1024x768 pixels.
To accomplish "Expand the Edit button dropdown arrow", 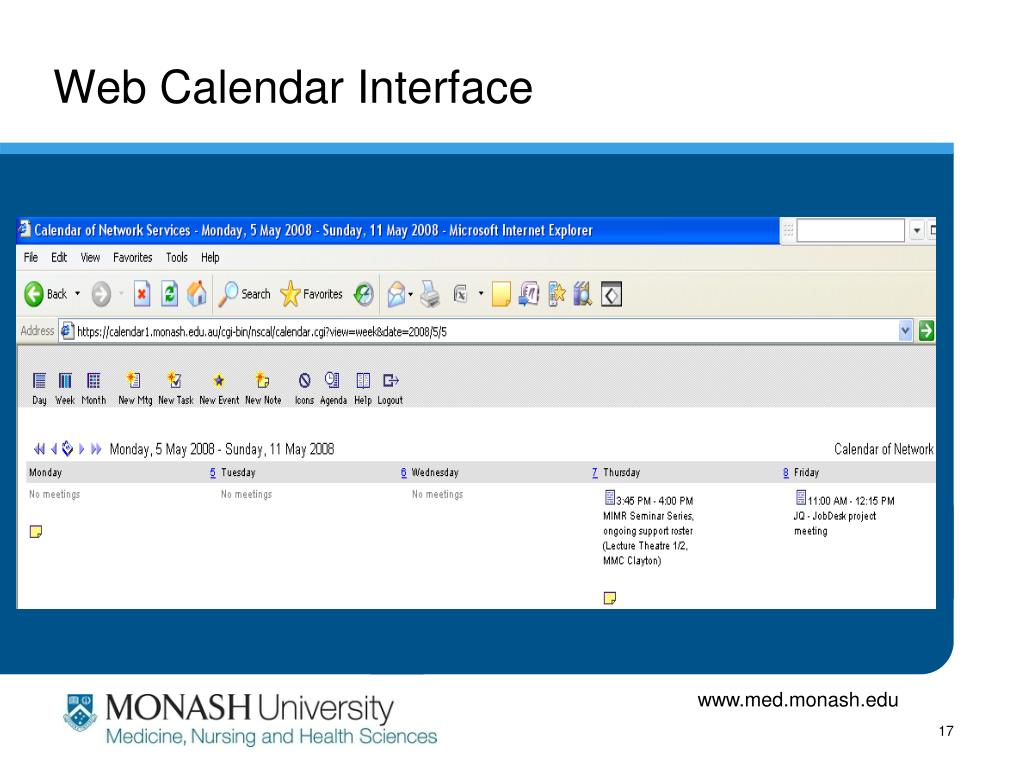I will [481, 294].
